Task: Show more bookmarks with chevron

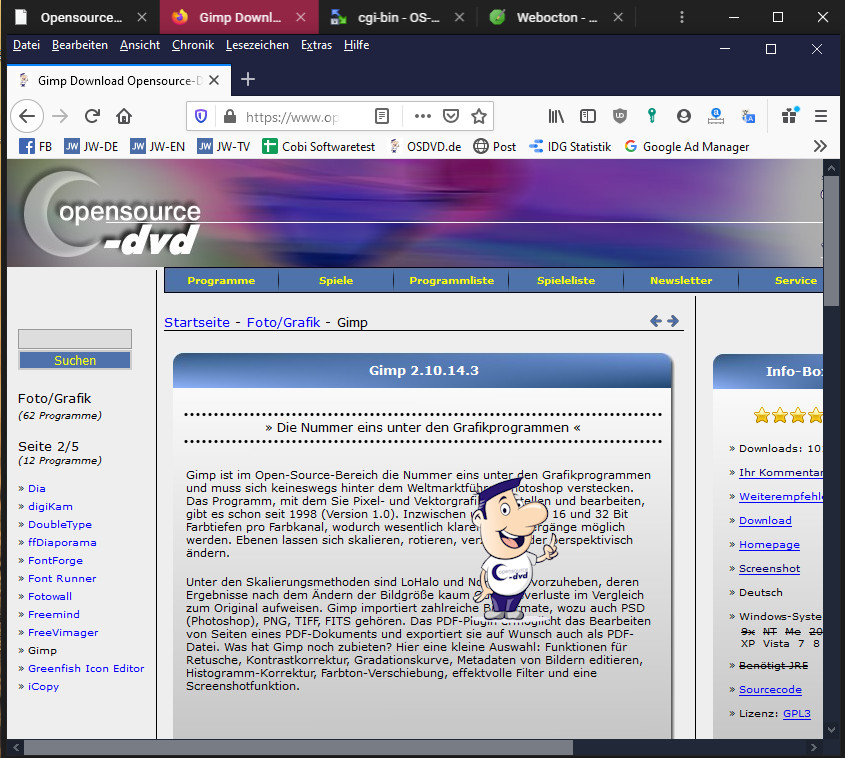Action: [x=820, y=146]
